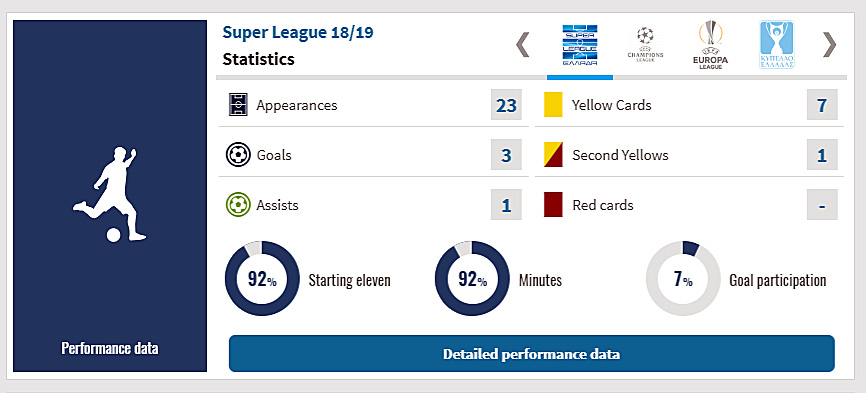
Task: Click the football pitch Appearances icon
Action: [238, 105]
